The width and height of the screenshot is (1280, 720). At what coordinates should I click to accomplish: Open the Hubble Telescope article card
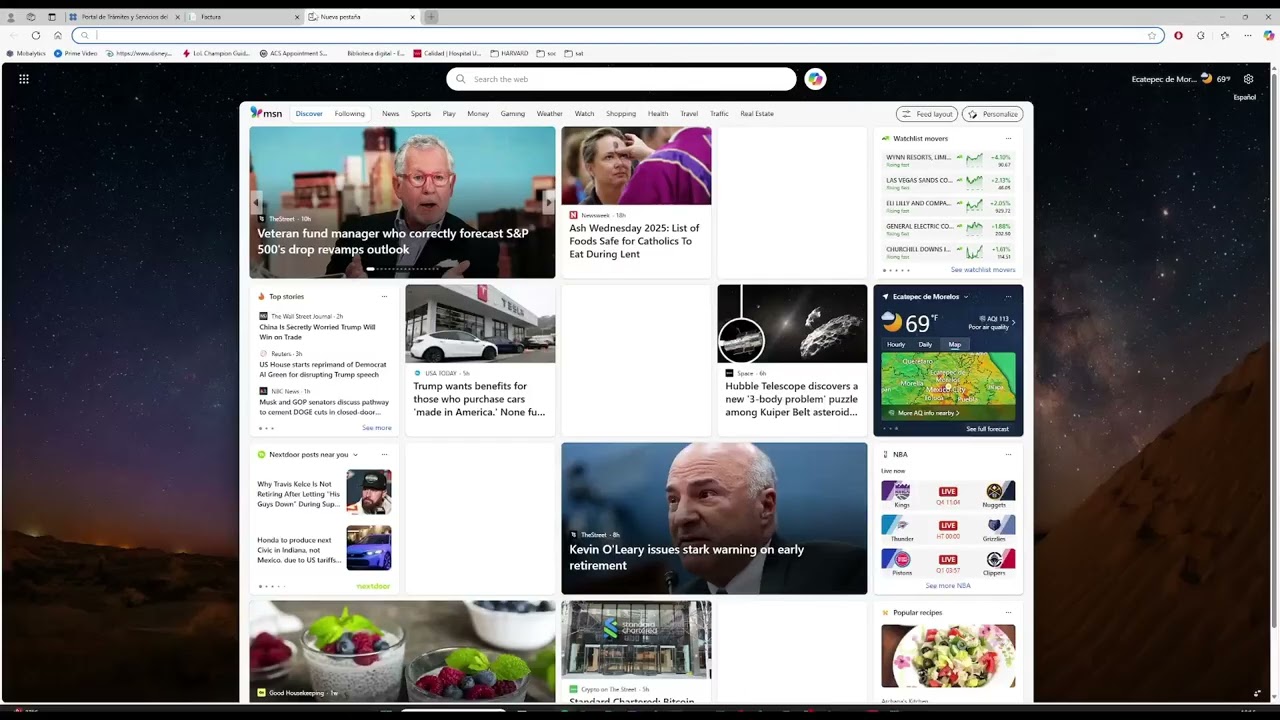coord(792,360)
